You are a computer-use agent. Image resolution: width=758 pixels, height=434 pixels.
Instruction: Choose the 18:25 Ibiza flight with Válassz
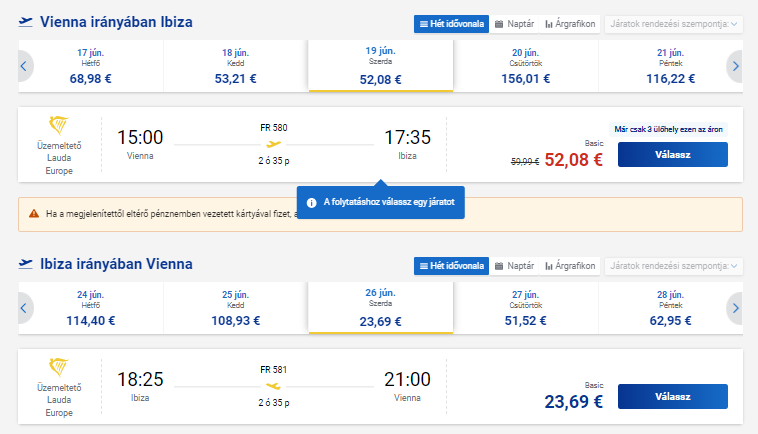click(672, 397)
